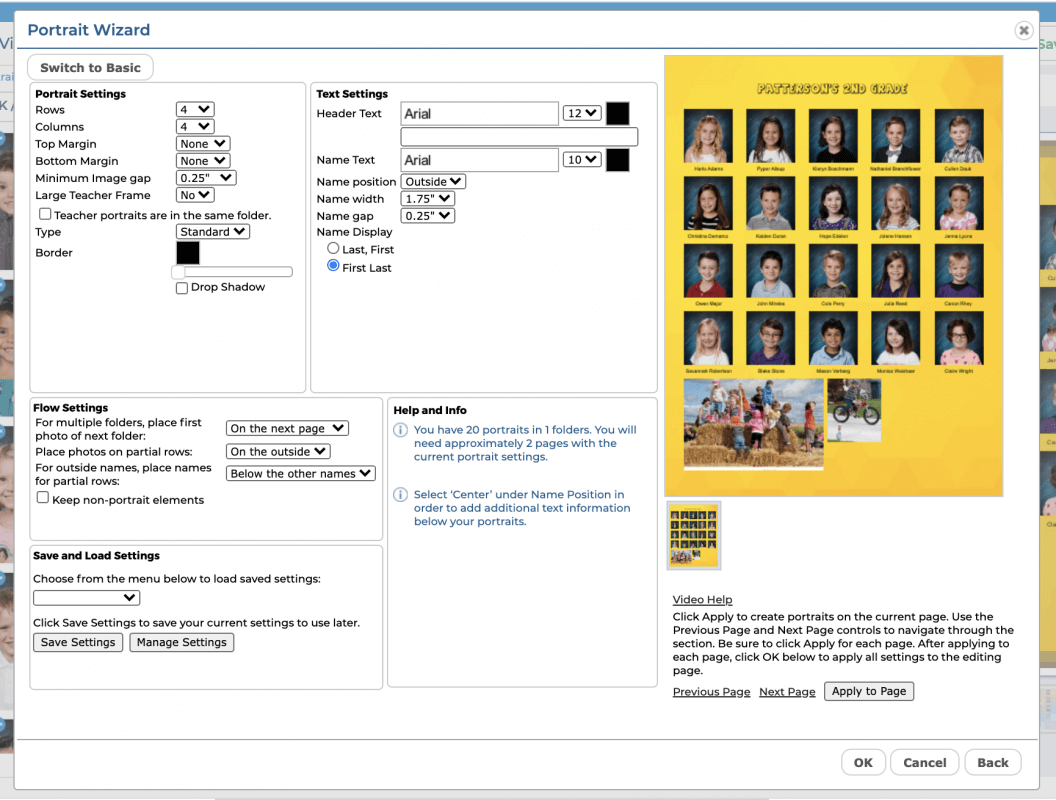Click the info icon about 20 portraits
The height and width of the screenshot is (800, 1056).
400,431
